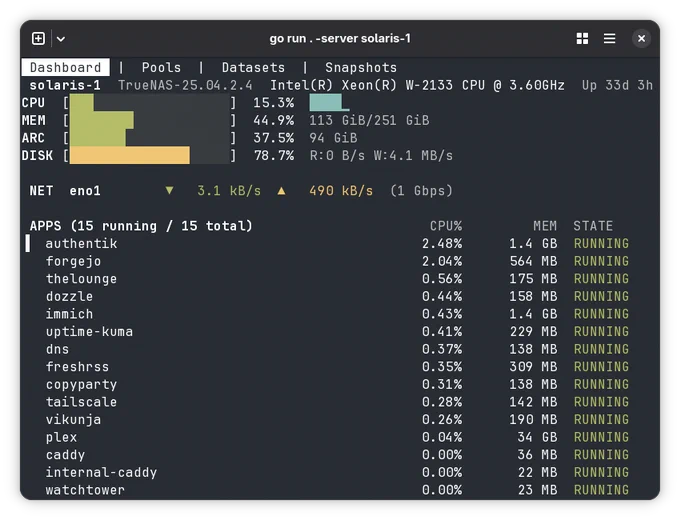Switch to the Snapshots tab
The height and width of the screenshot is (520, 680).
(361, 68)
